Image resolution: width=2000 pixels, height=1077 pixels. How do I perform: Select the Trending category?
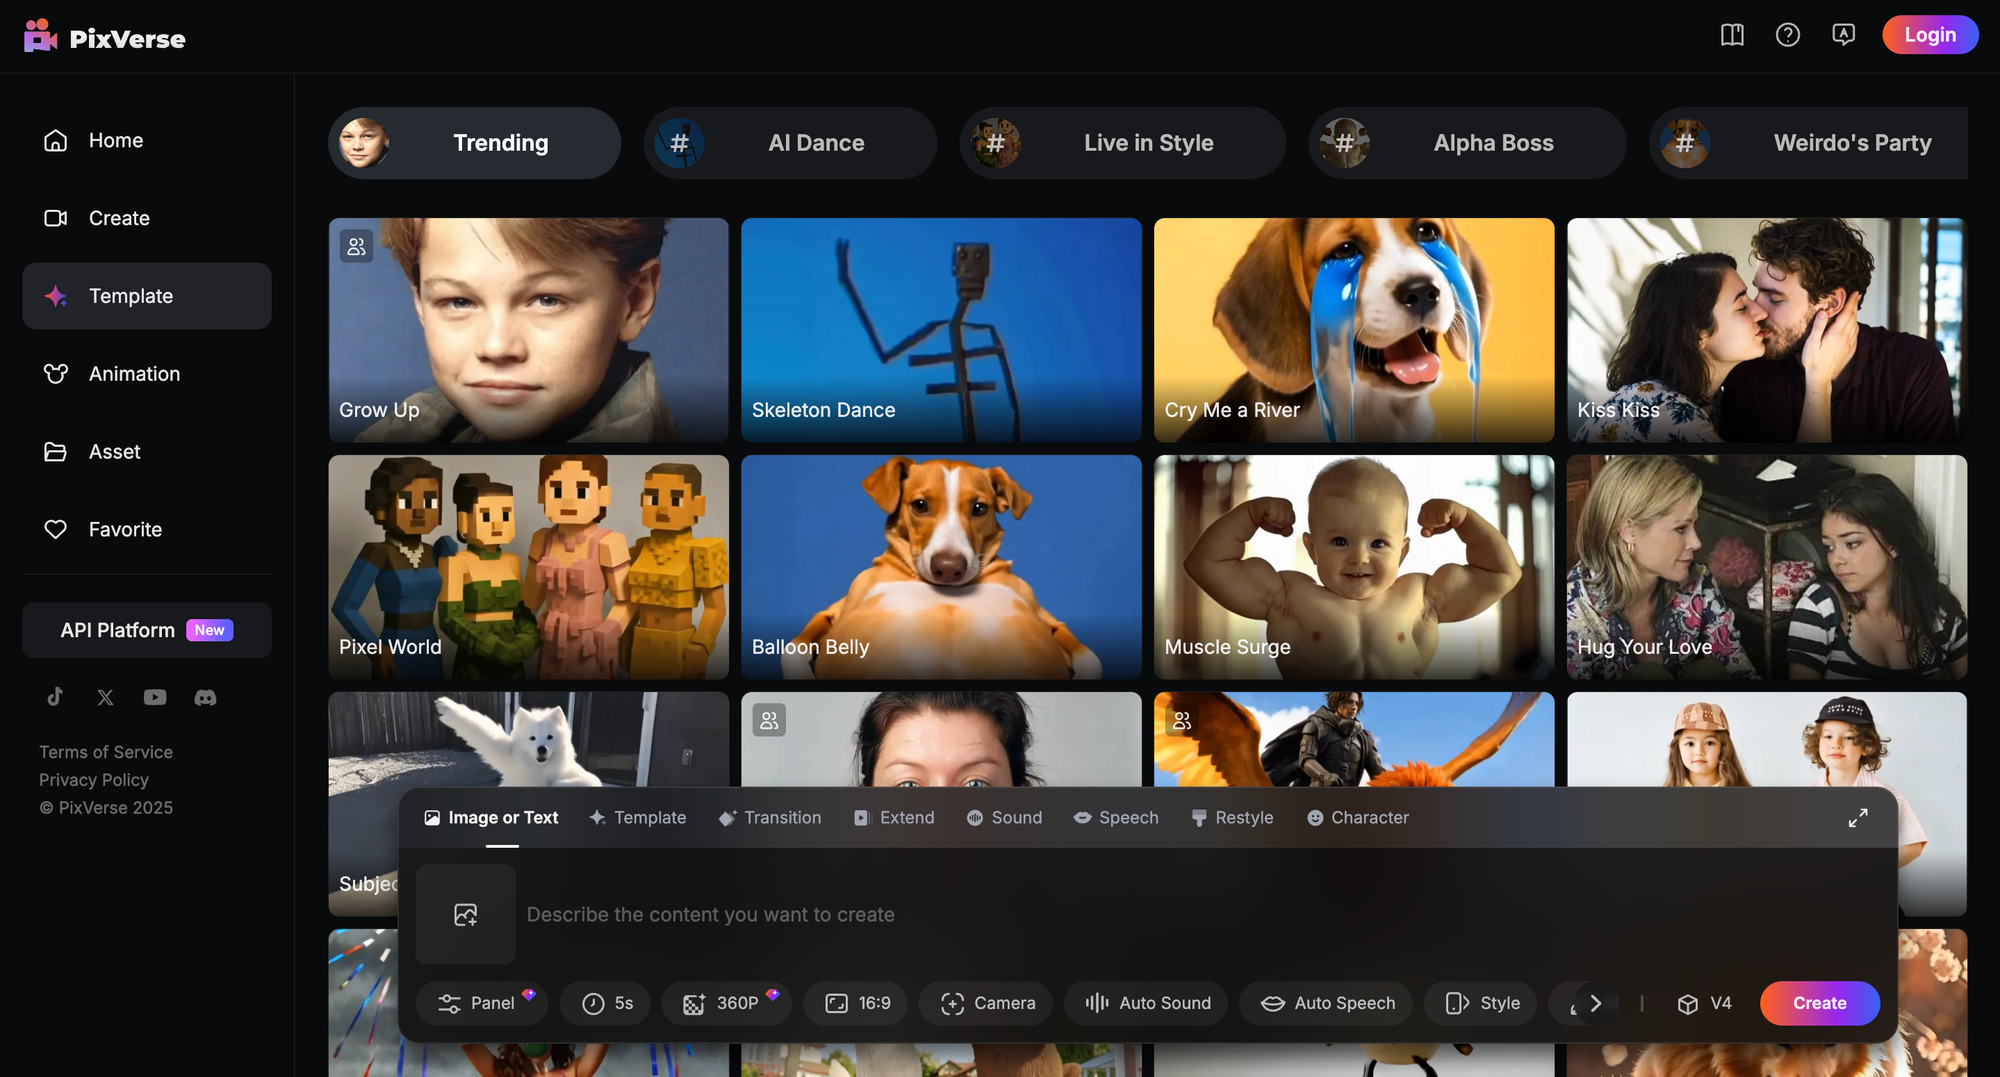tap(475, 143)
